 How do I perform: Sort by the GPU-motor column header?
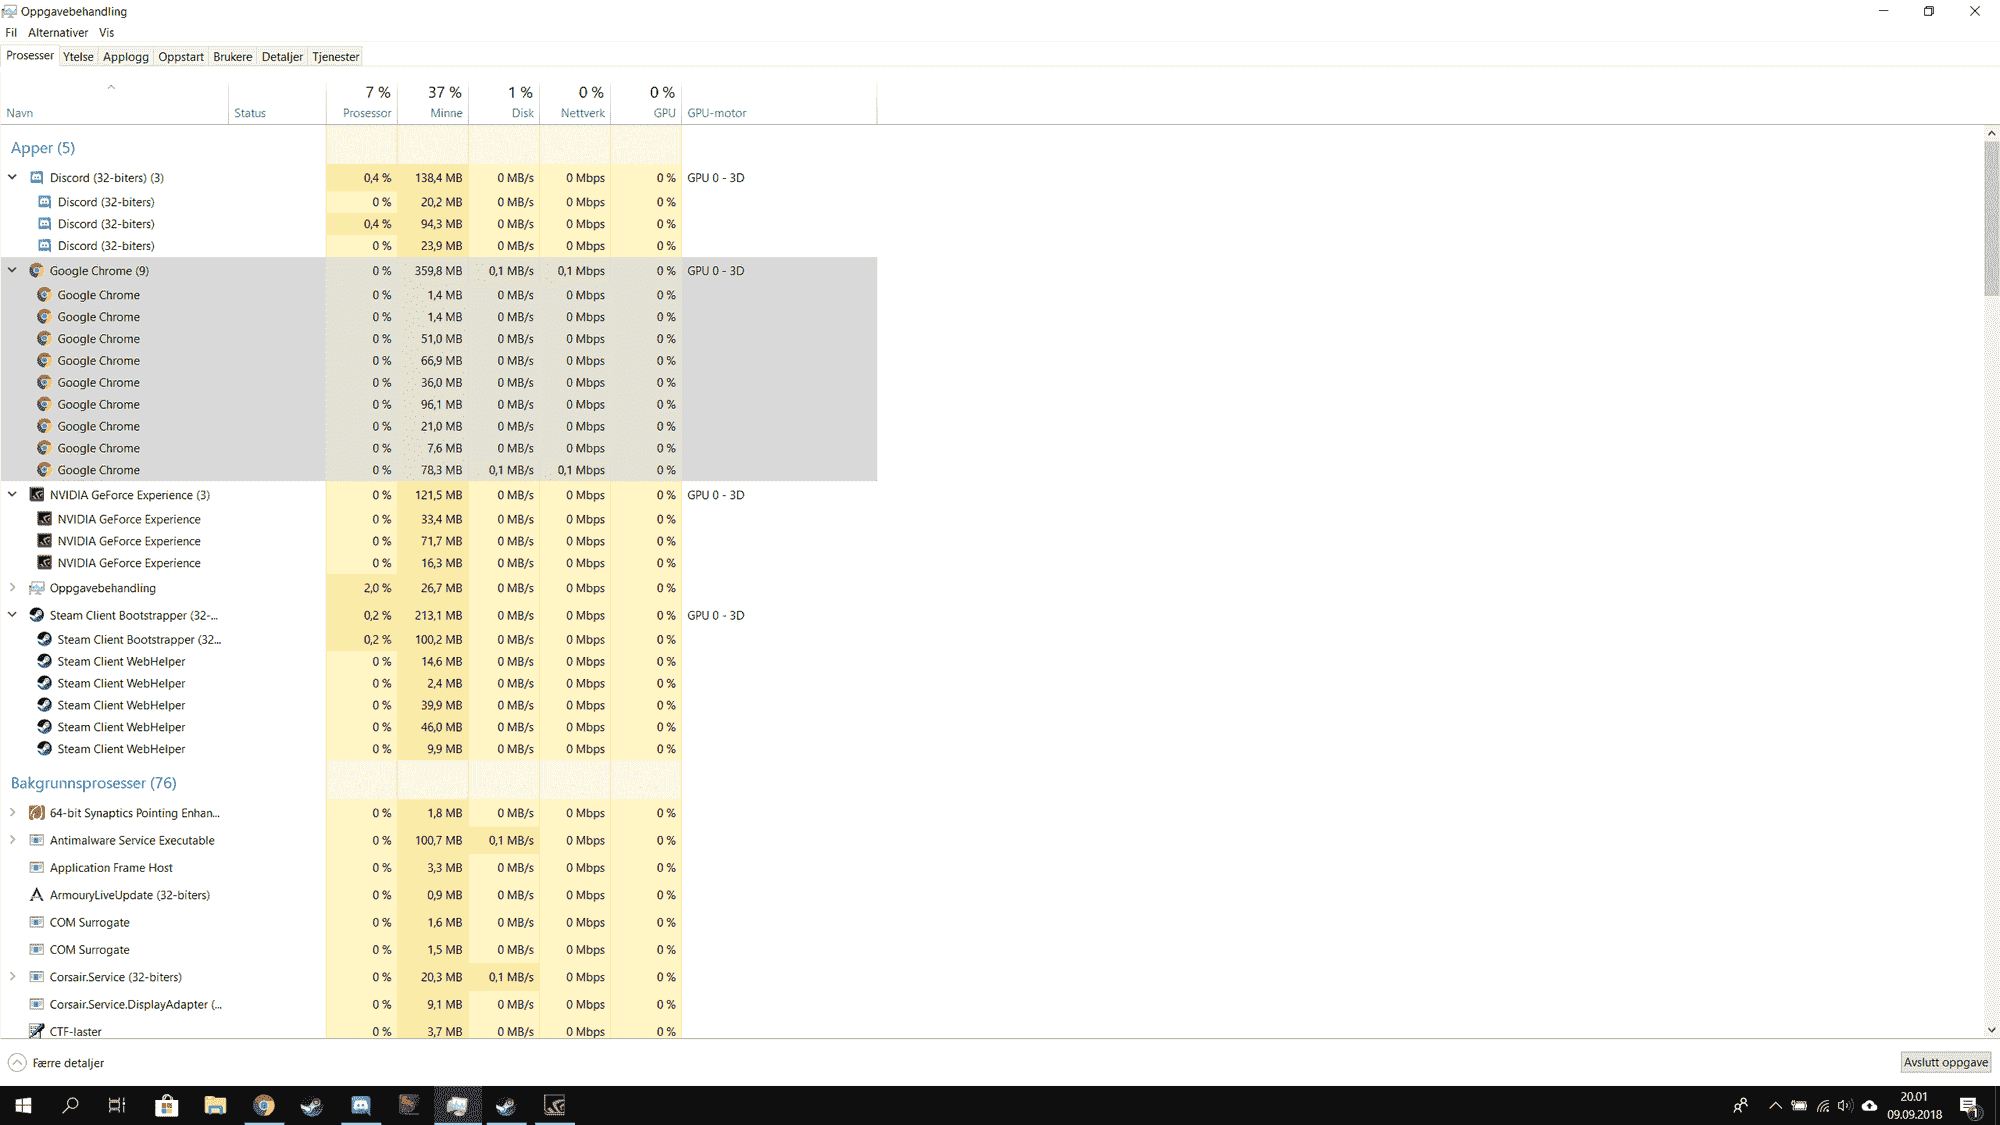point(779,103)
